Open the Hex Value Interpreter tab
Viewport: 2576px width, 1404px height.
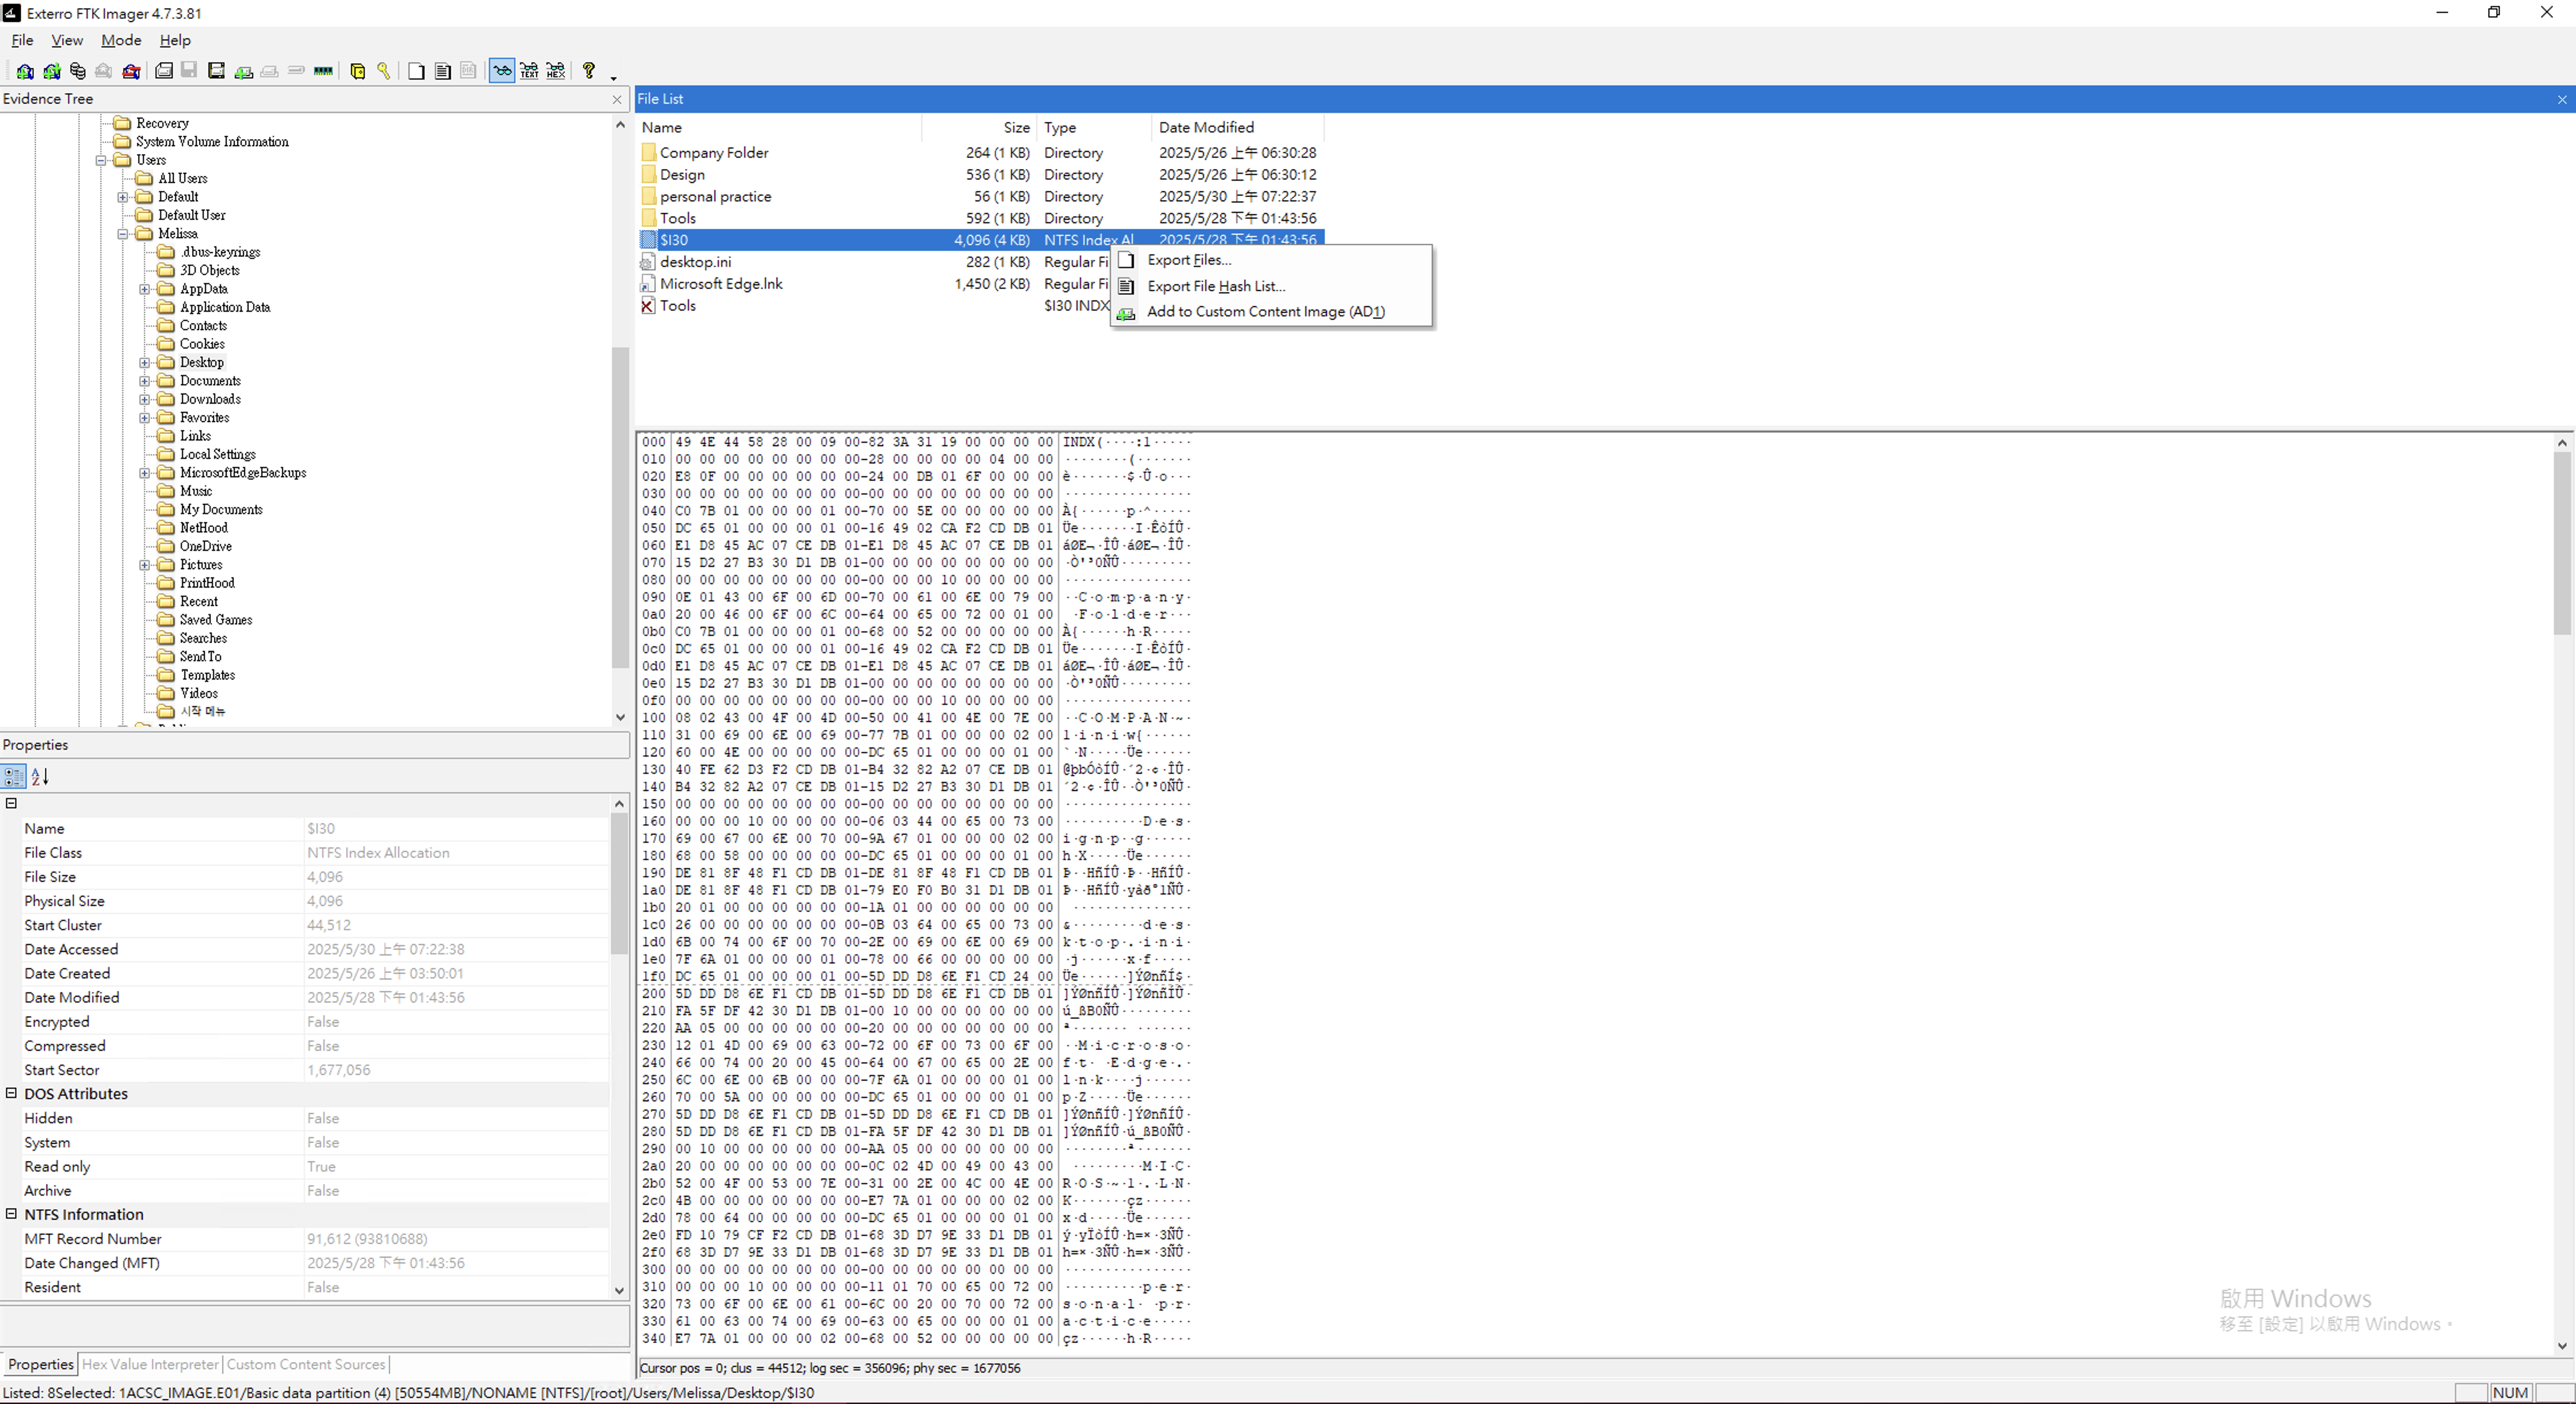pos(150,1364)
